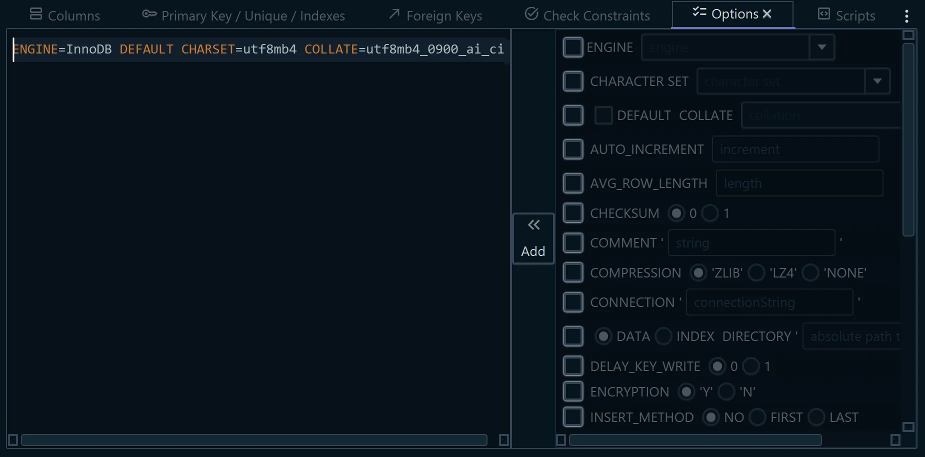The image size is (925, 457).
Task: Select DELAY_KEY_WRITE value 1 radio
Action: pyautogui.click(x=751, y=366)
